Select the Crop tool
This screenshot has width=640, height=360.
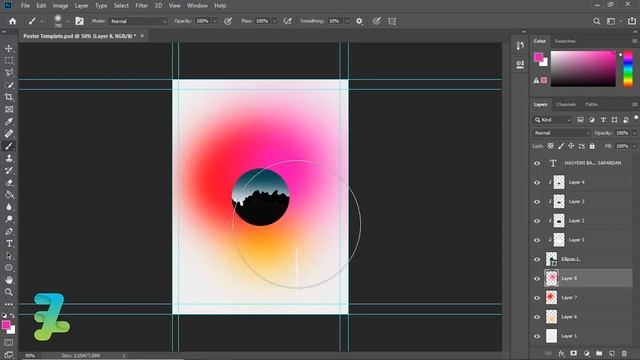point(9,97)
